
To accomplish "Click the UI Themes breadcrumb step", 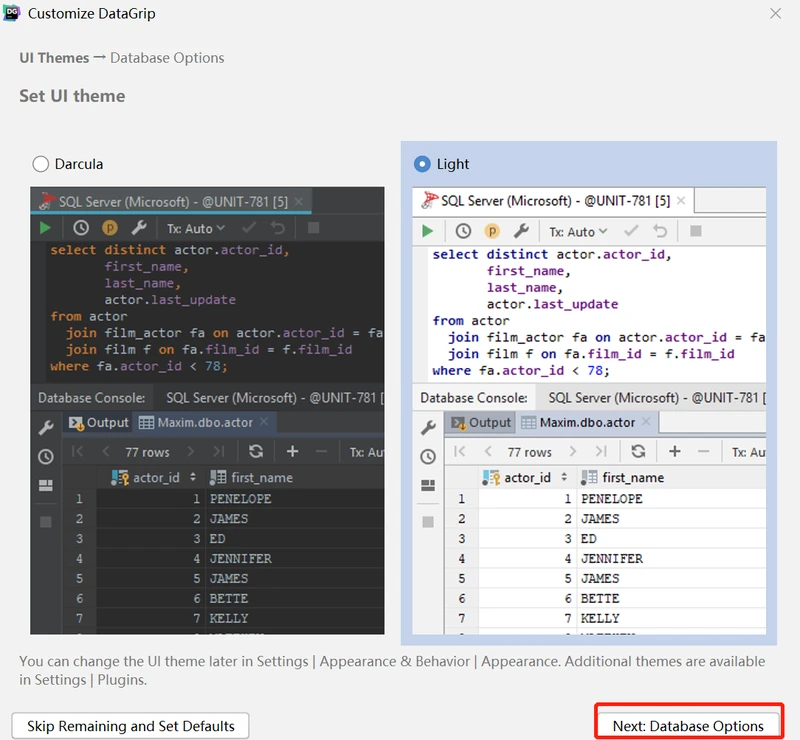I will (54, 58).
